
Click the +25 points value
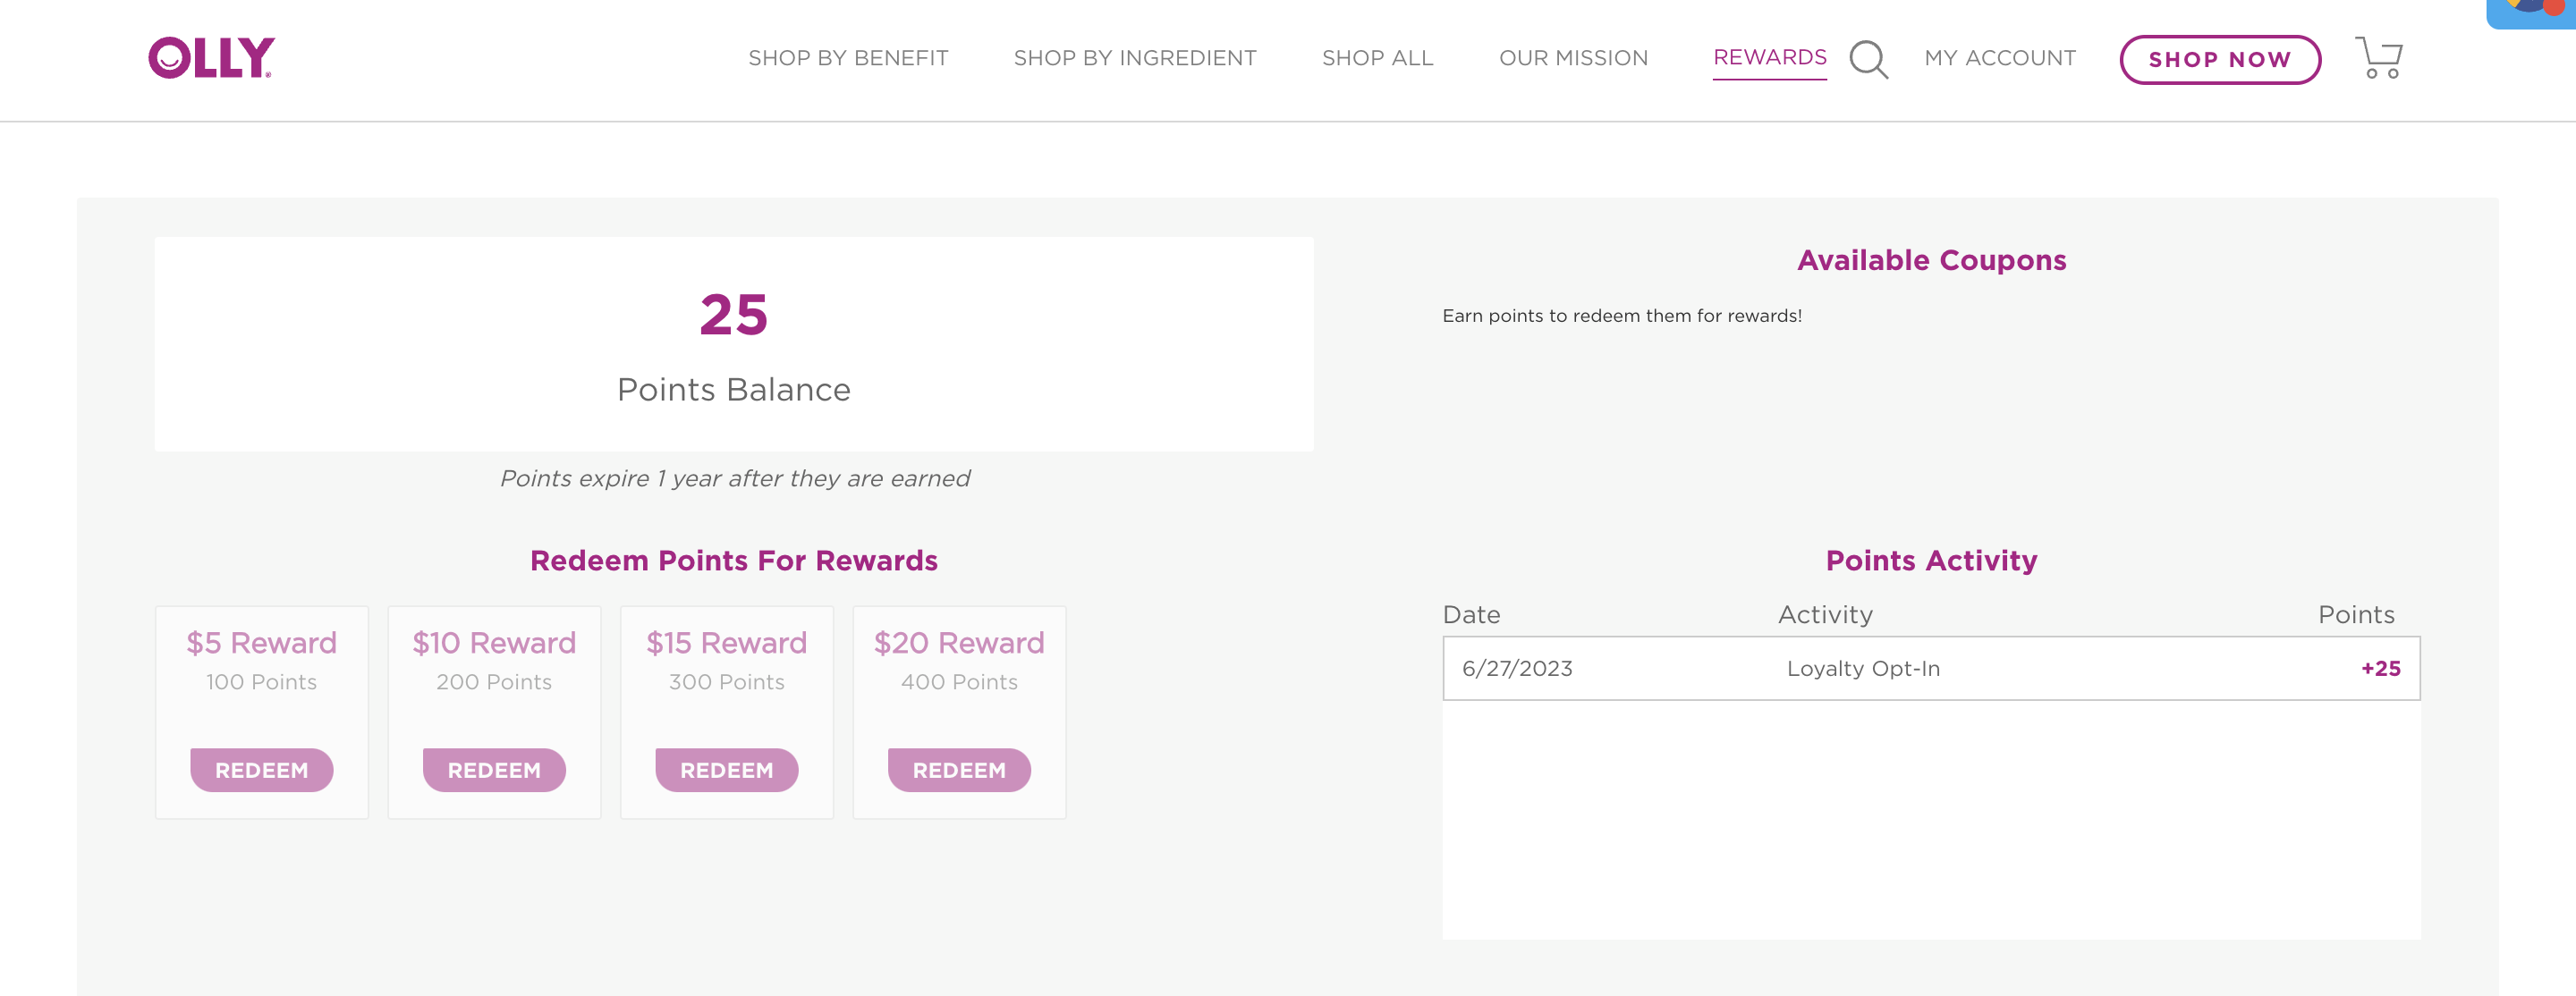2381,669
